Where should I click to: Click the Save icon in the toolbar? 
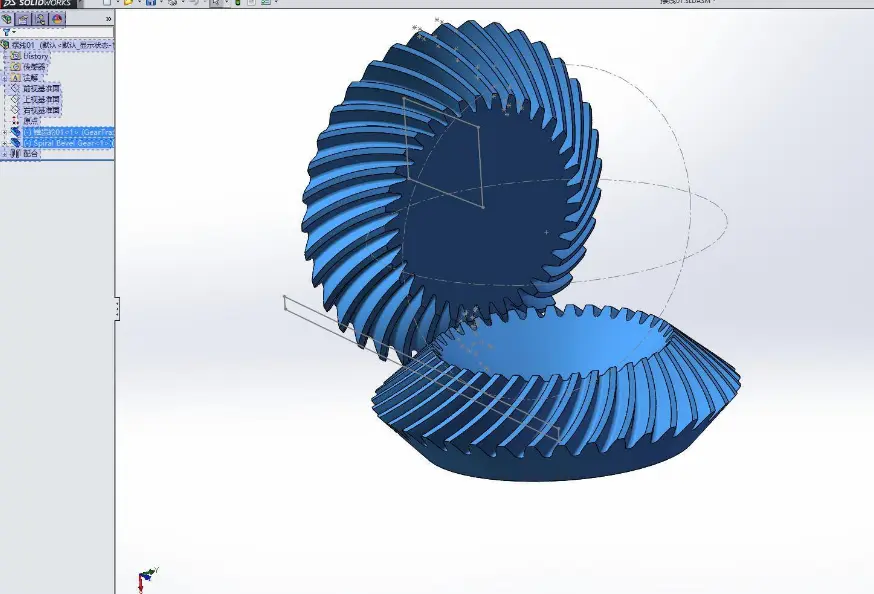(151, 5)
